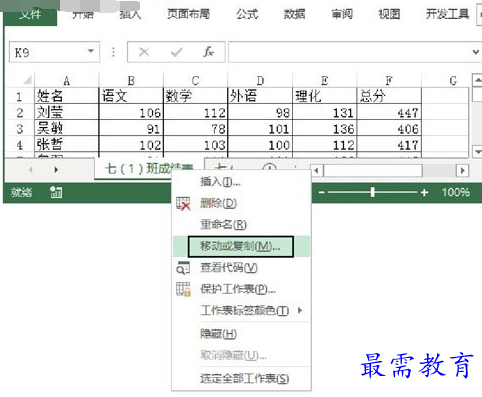Click cell containing 吴敏

click(x=67, y=128)
